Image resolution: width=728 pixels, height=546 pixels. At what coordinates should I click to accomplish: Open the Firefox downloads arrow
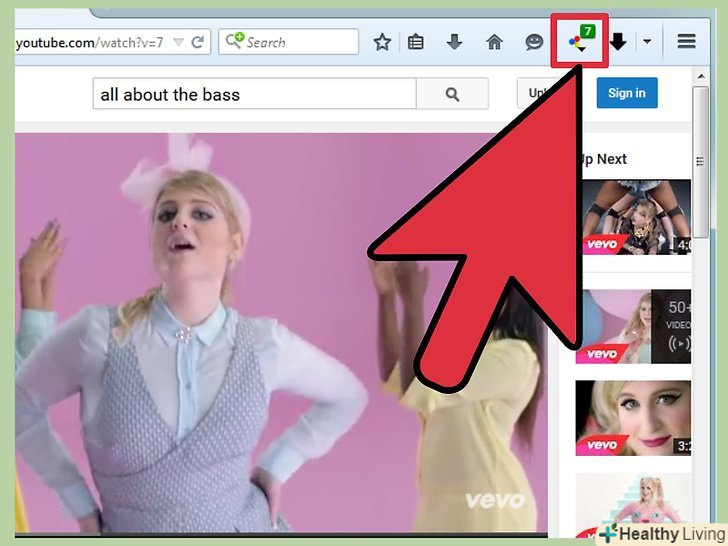pyautogui.click(x=454, y=42)
